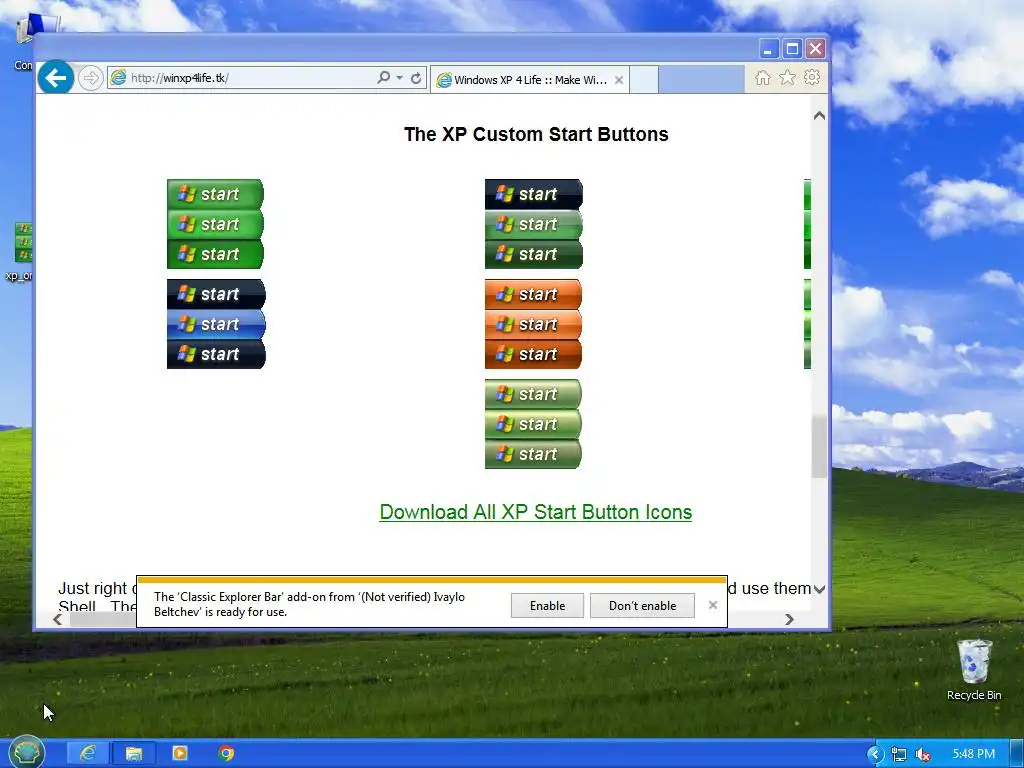Click The XP Custom Start Buttons heading
This screenshot has width=1024, height=768.
(536, 134)
